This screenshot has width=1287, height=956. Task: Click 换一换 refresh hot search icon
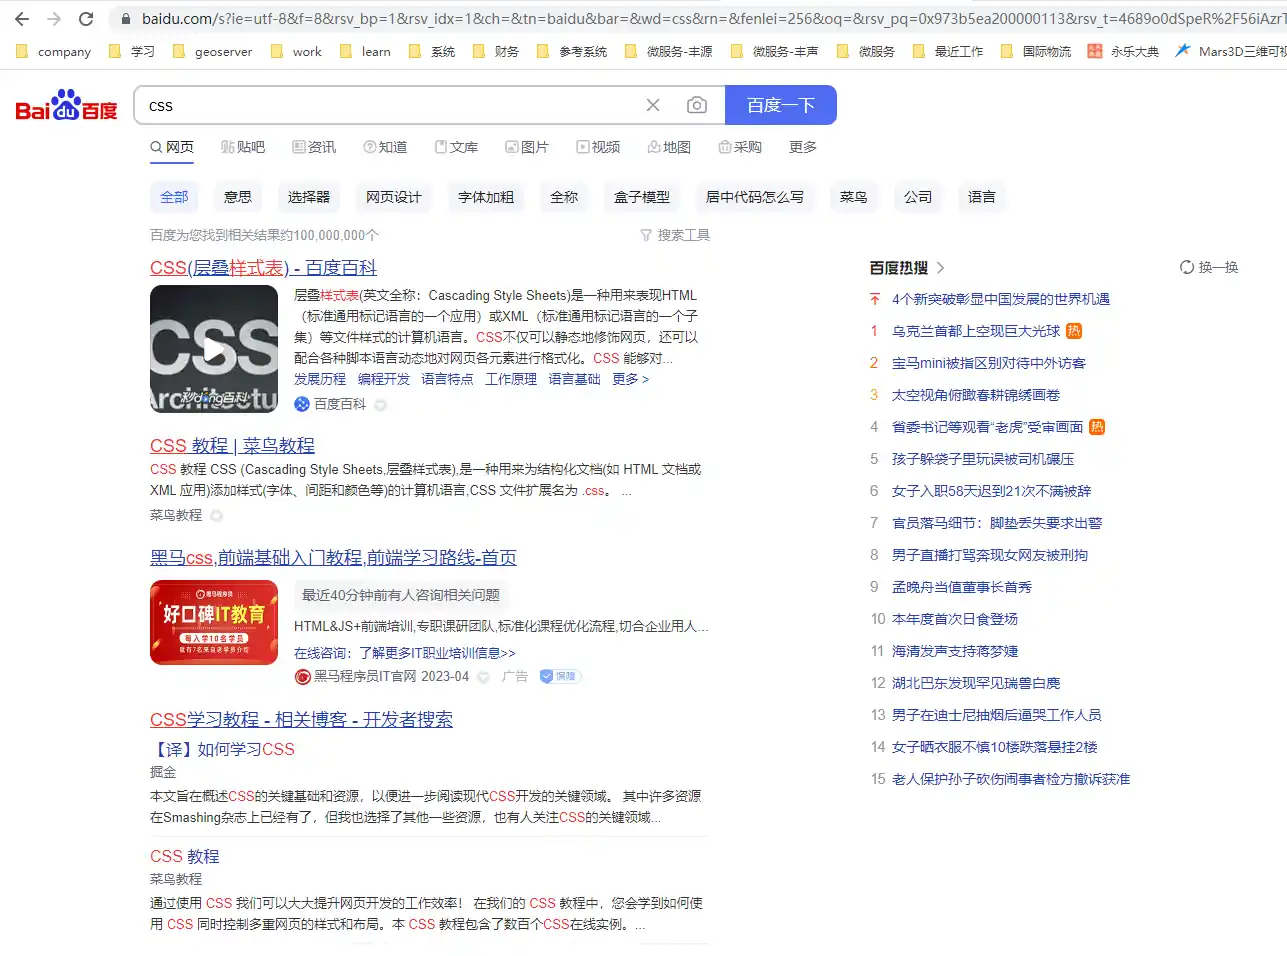[x=1187, y=267]
